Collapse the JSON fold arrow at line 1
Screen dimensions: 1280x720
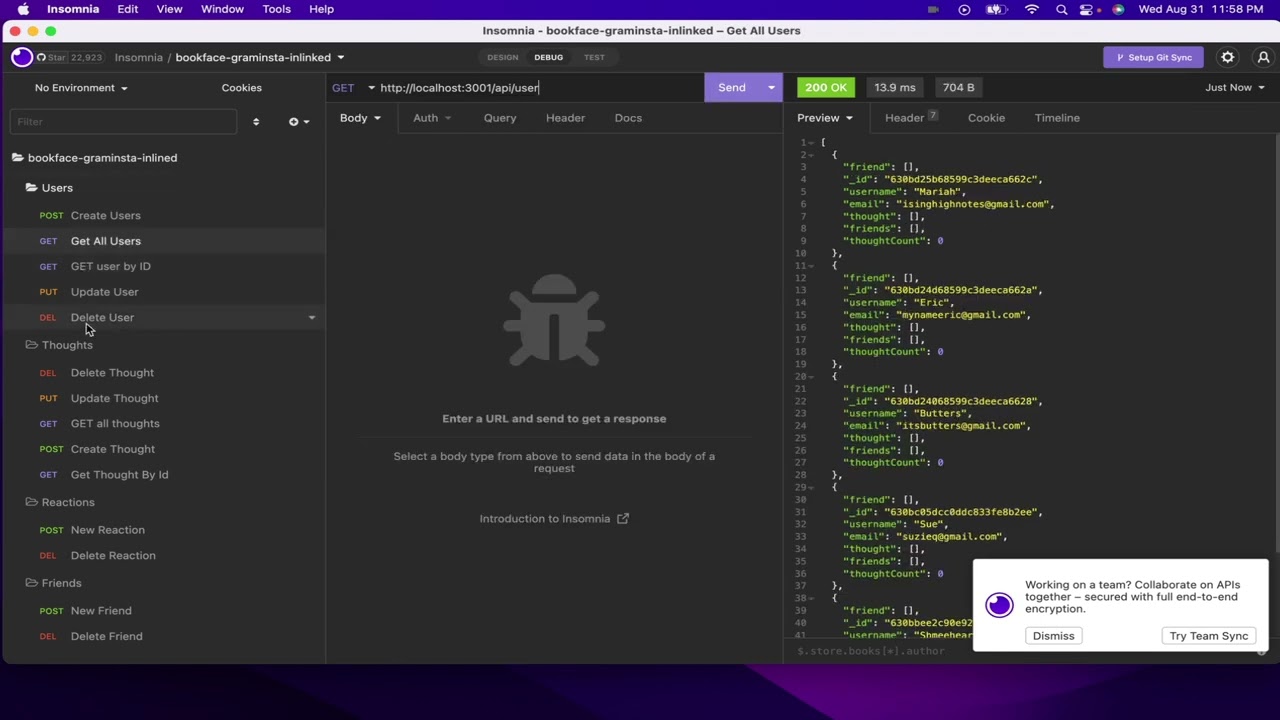[811, 143]
